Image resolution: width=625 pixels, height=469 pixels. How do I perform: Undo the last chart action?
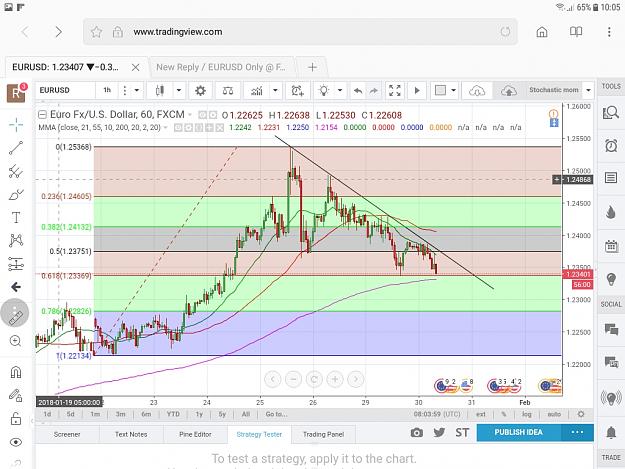358,91
